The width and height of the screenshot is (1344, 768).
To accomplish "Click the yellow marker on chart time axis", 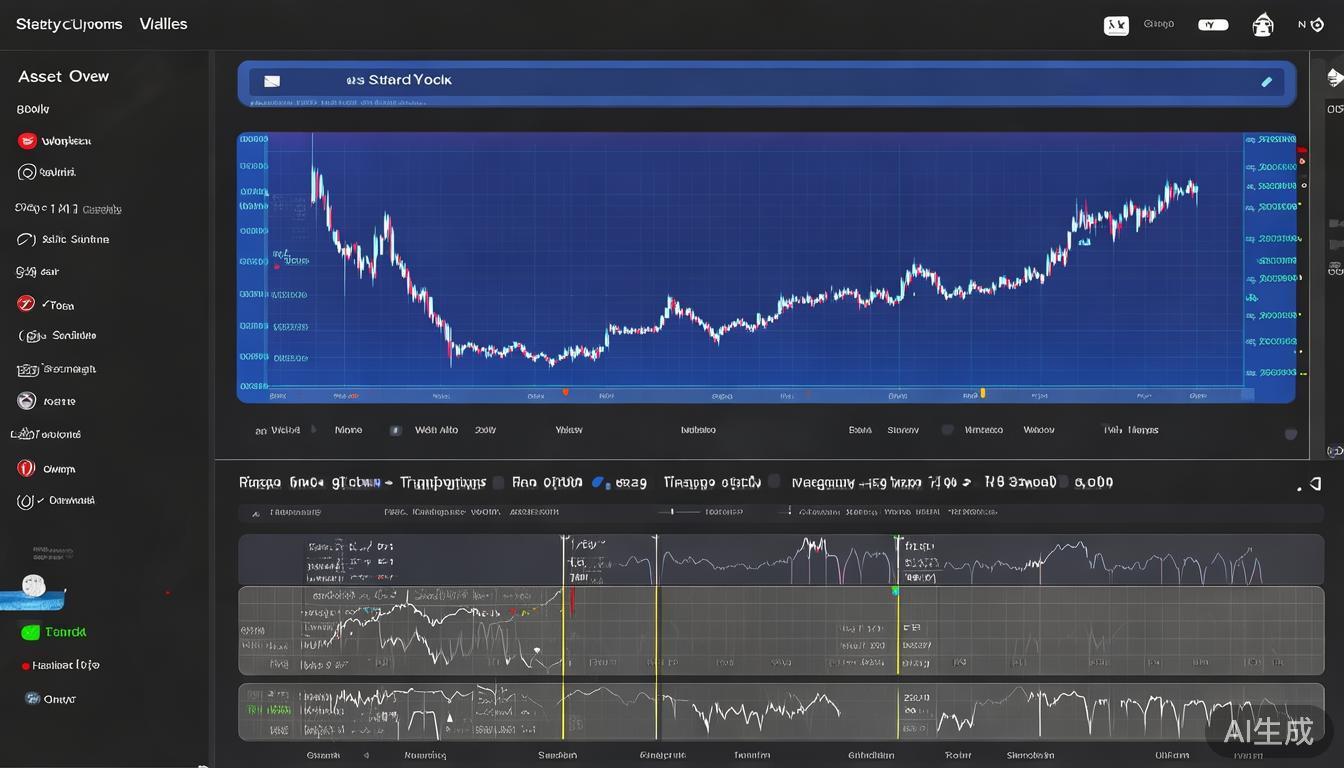I will 983,394.
